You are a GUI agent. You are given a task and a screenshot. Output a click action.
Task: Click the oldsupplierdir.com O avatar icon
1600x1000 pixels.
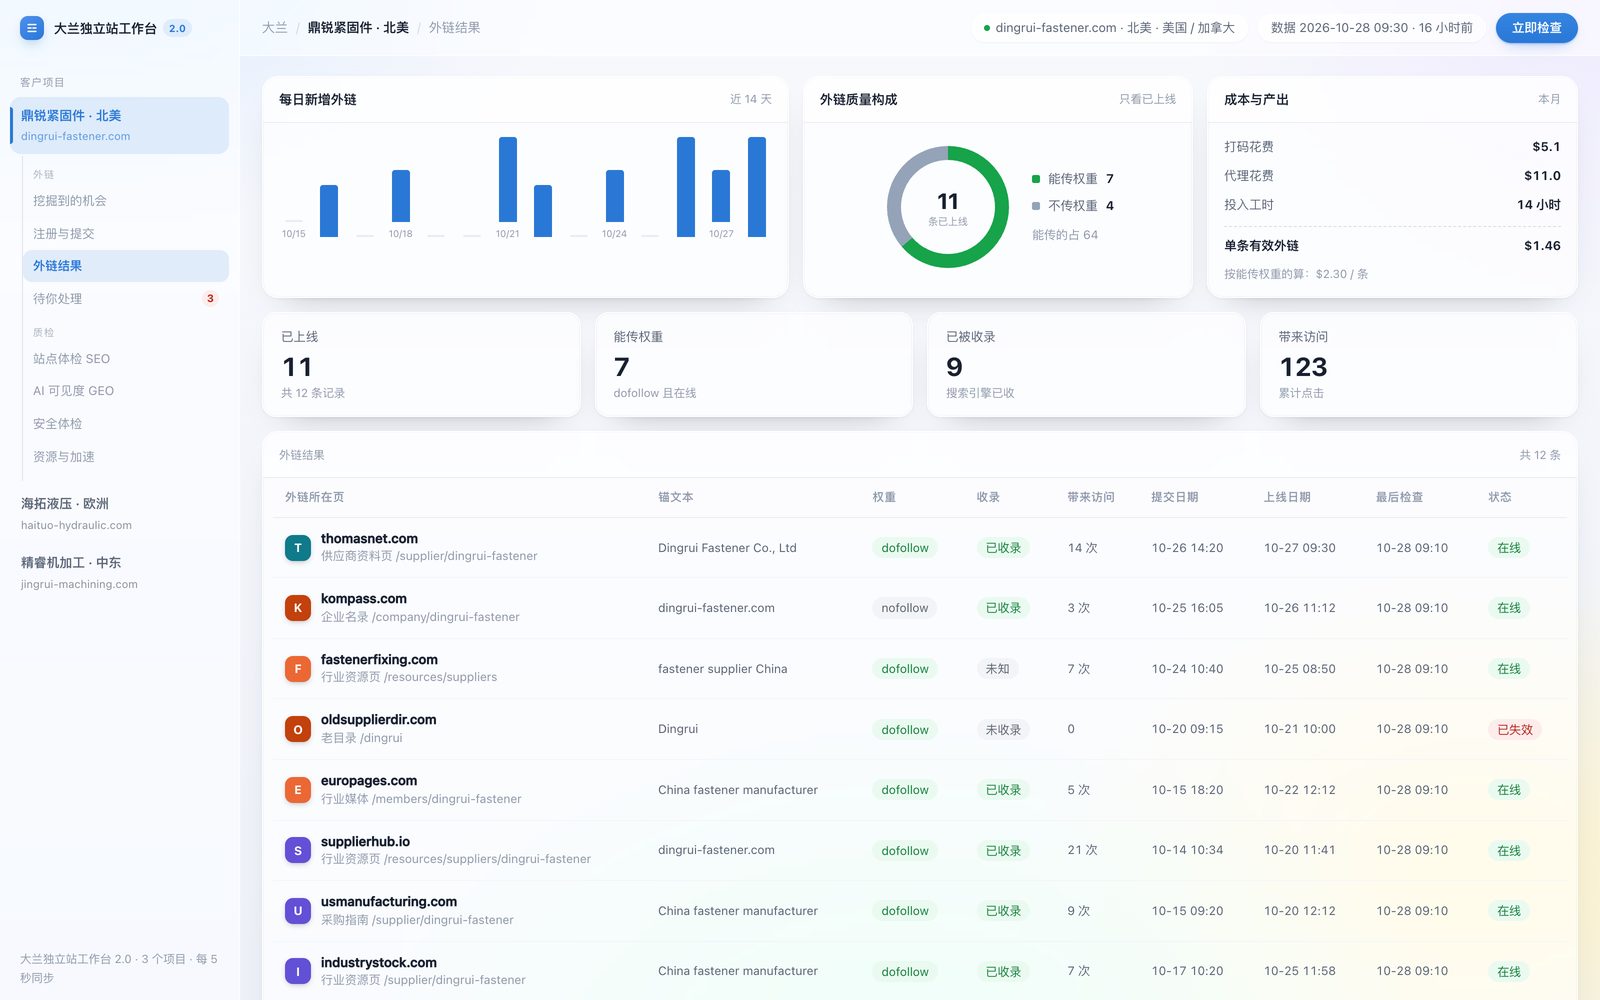coord(297,730)
